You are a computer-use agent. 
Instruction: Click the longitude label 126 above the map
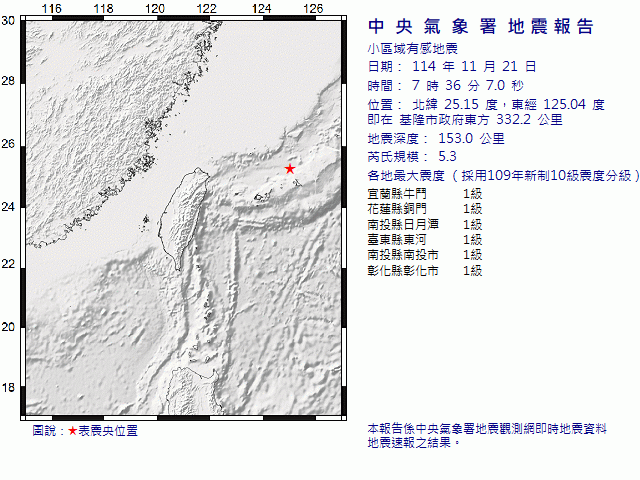coord(313,9)
